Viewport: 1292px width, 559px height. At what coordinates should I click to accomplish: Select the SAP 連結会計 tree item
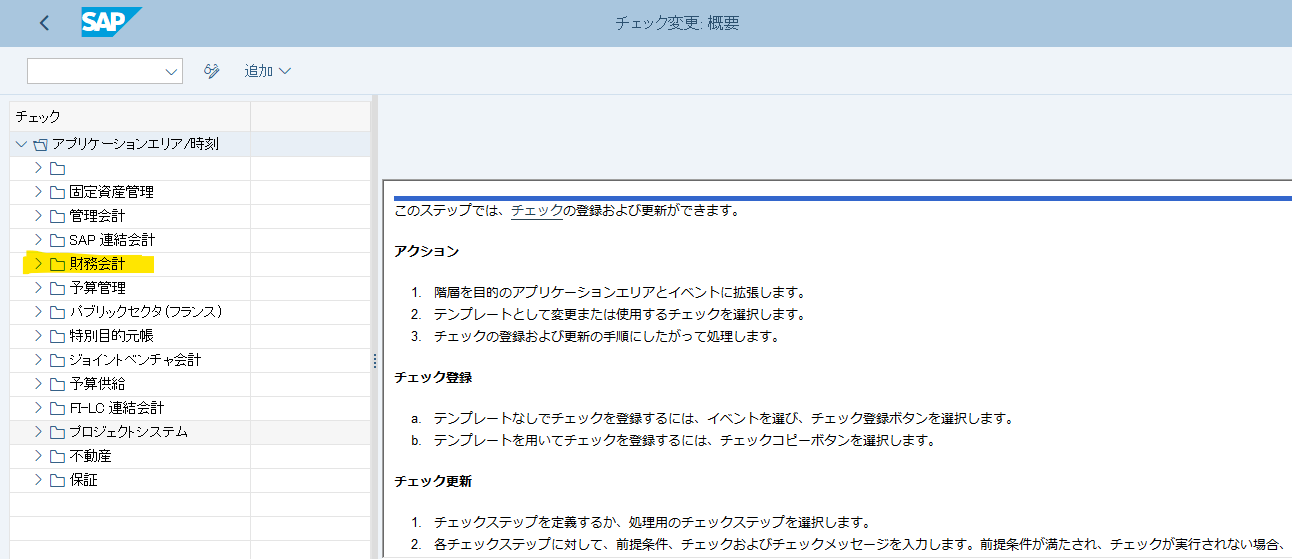coord(112,240)
